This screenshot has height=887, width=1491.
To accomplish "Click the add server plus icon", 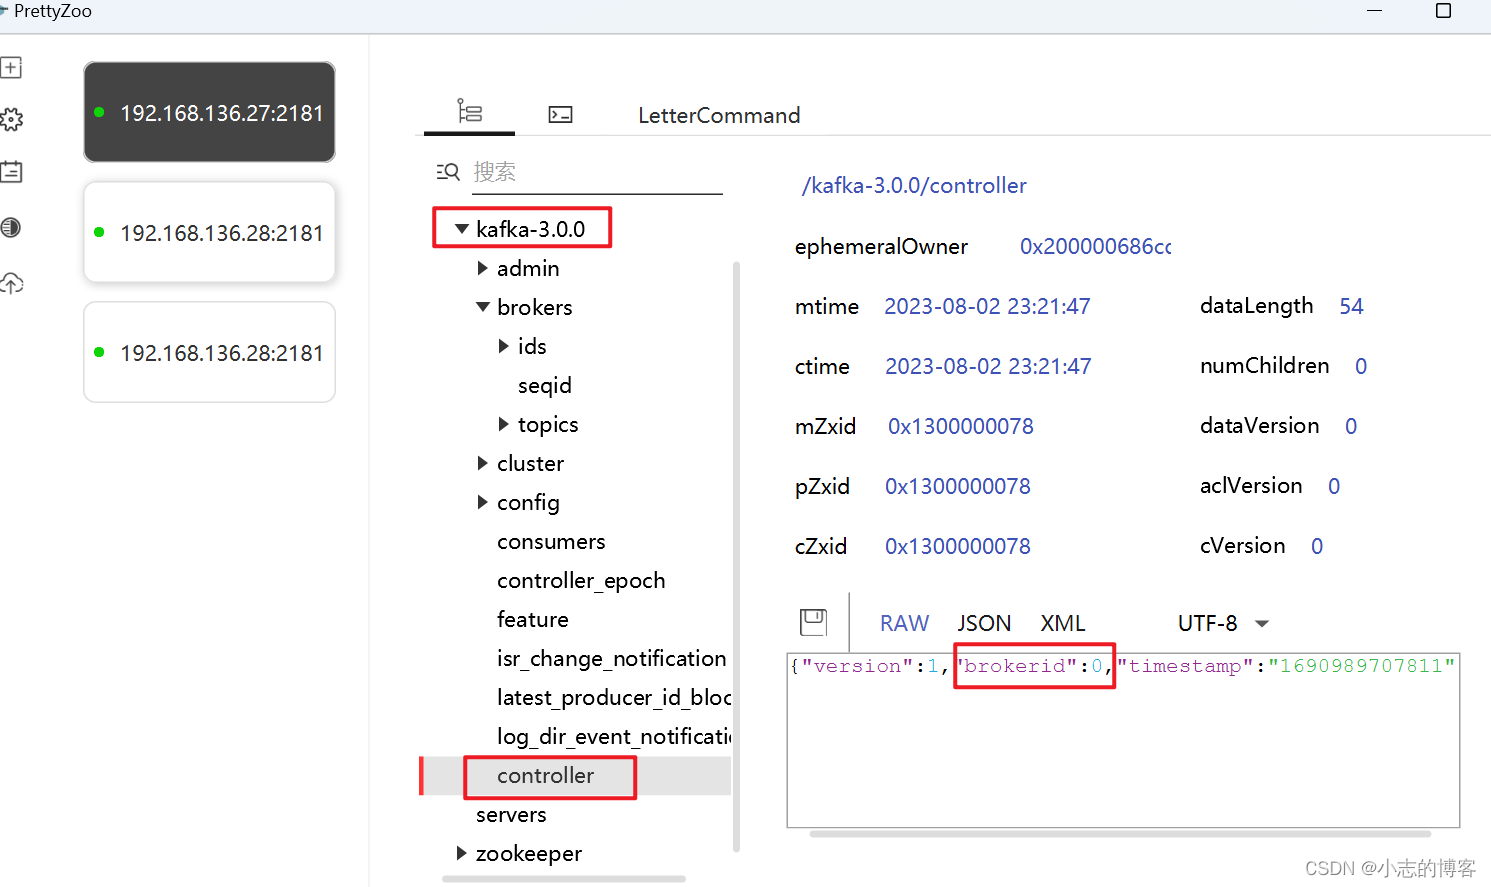I will [11, 68].
